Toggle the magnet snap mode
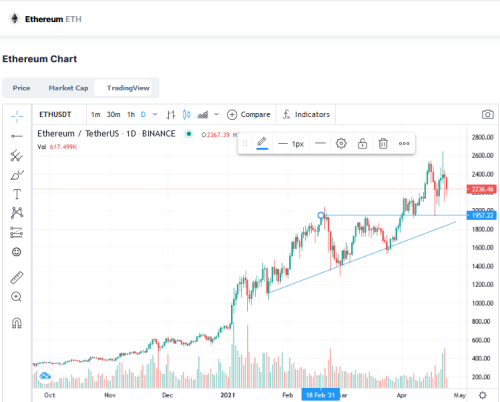 click(x=17, y=323)
